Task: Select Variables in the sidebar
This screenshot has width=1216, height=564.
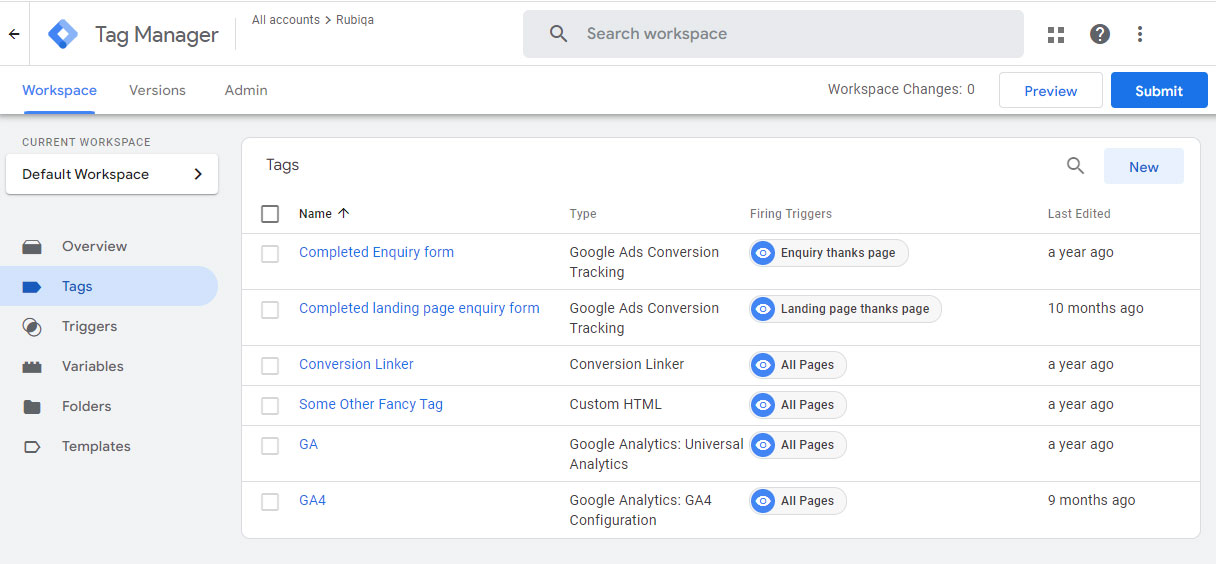Action: click(x=109, y=366)
